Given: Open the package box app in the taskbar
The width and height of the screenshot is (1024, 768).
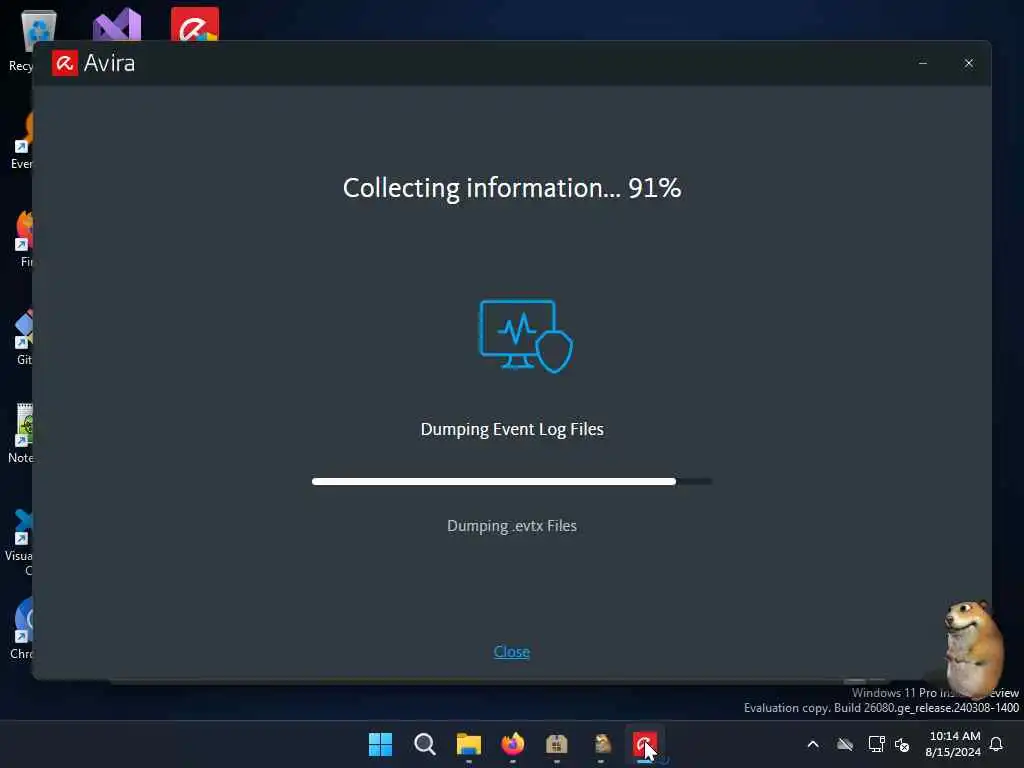Looking at the screenshot, I should [556, 744].
